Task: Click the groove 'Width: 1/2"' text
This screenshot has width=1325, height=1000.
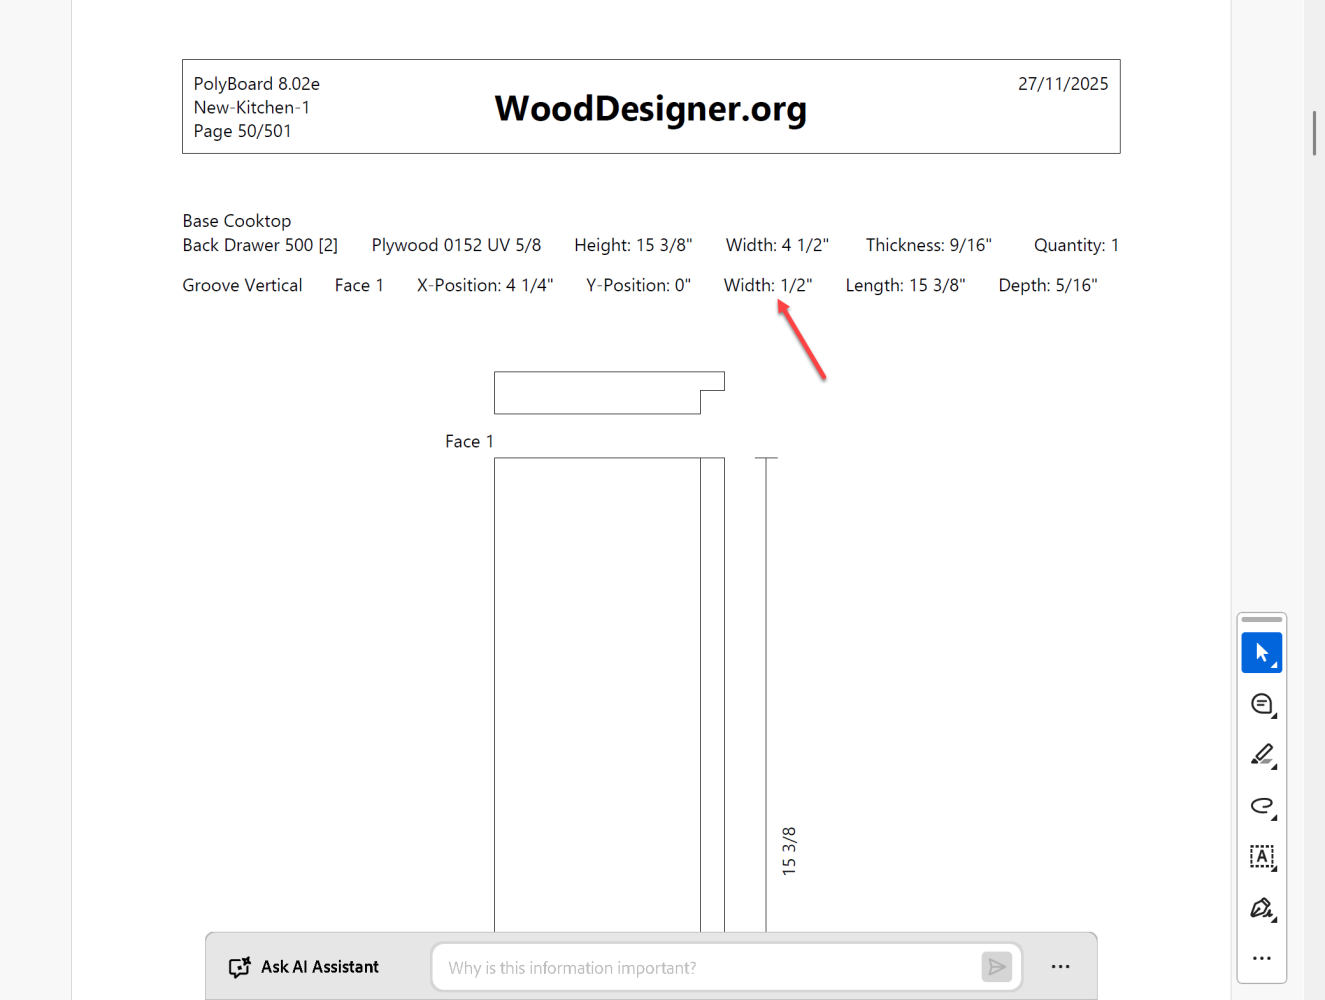Action: (x=767, y=285)
